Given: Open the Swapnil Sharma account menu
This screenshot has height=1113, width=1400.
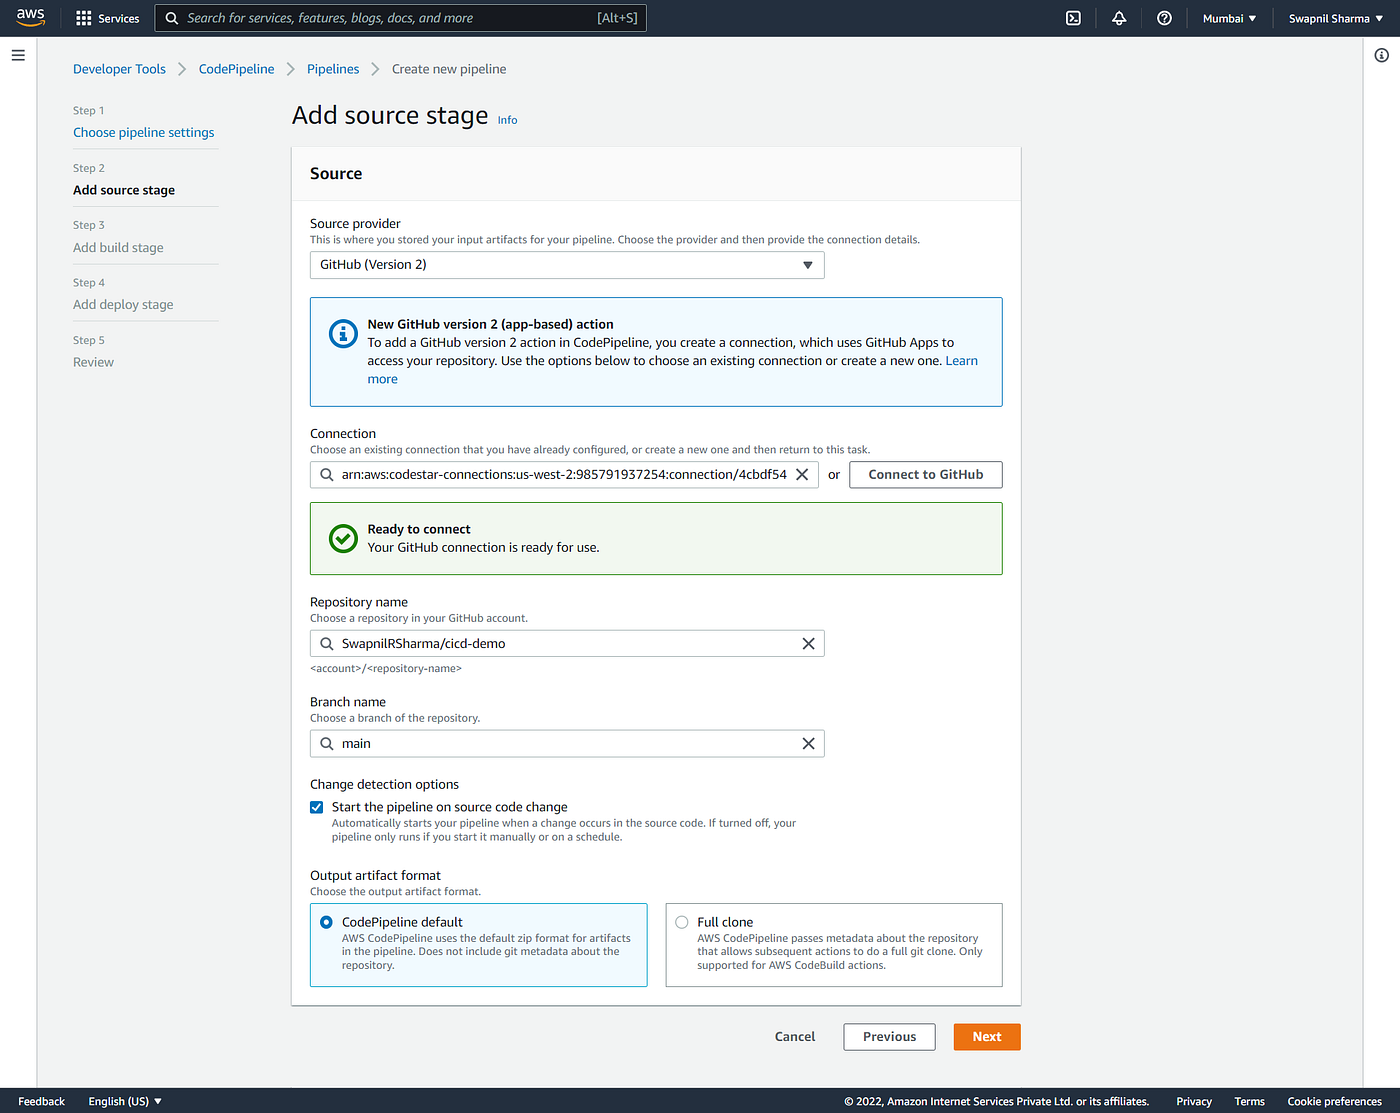Looking at the screenshot, I should tap(1336, 18).
